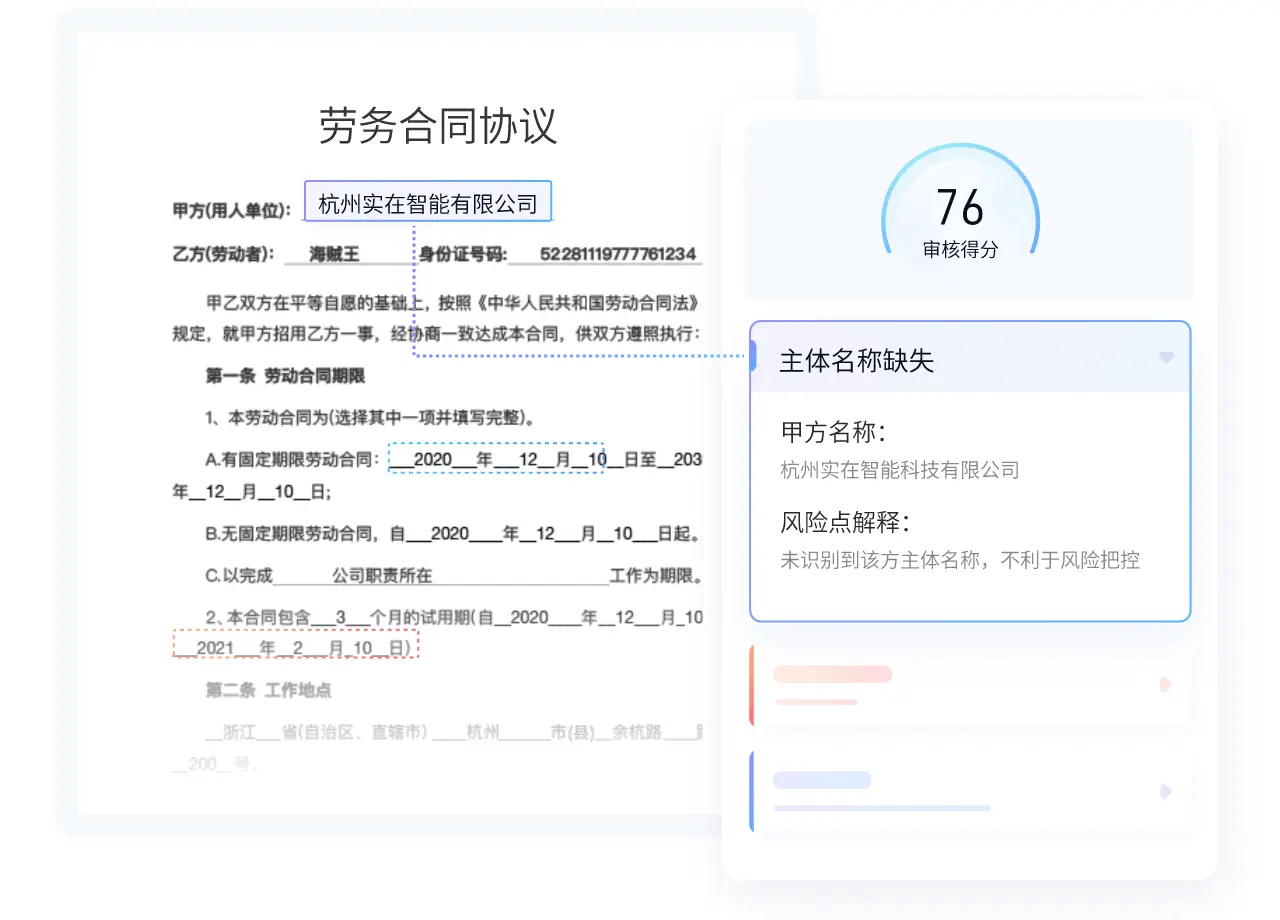Click the orange risk indicator bar on second card

click(753, 685)
